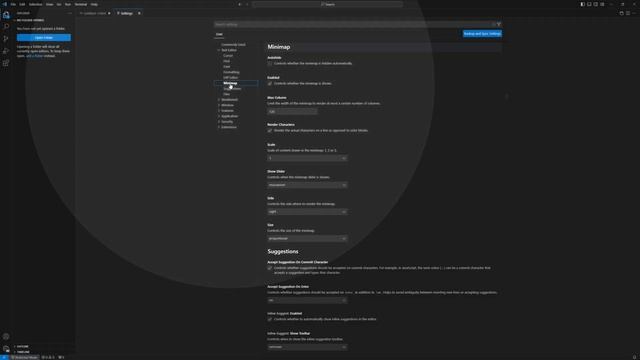
Task: Click the notifications bell in status bar
Action: point(635,357)
